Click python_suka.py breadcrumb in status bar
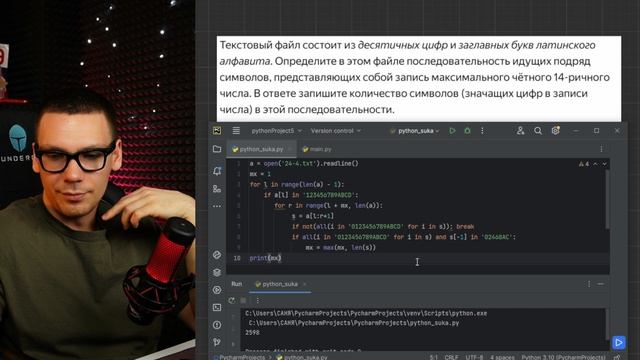 [306, 357]
